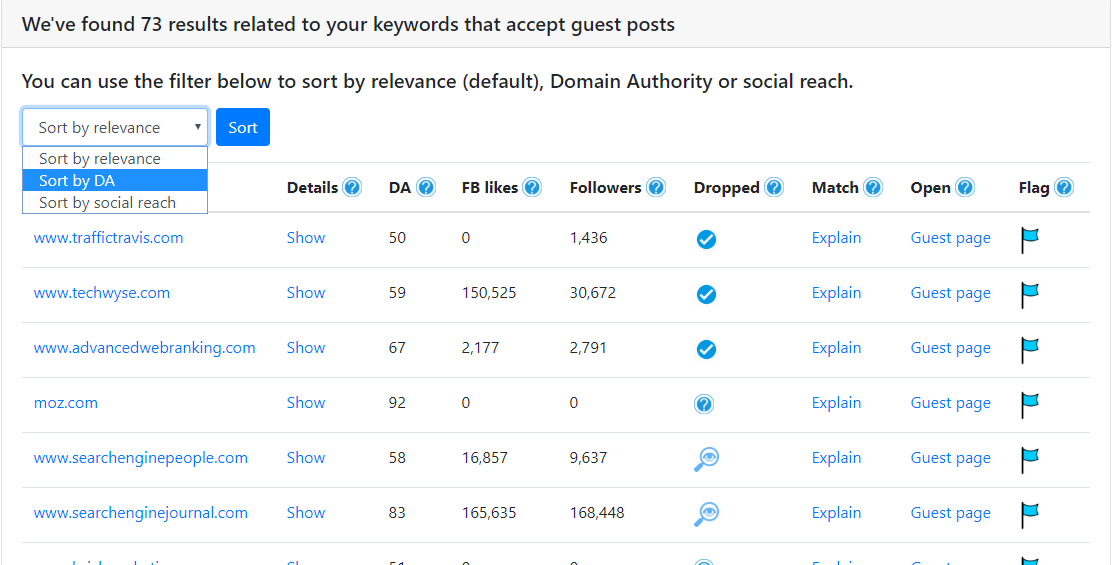Open Guest page for www.traffictravis.com
Viewport: 1119px width, 565px height.
[x=951, y=238]
